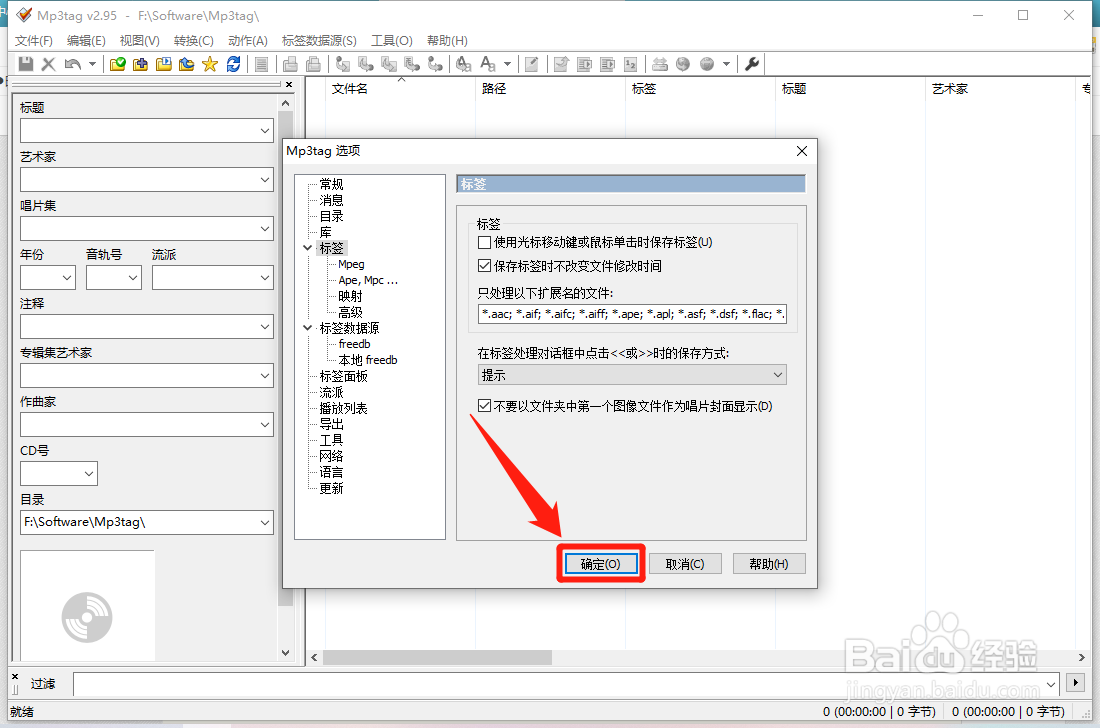Click the folder with up arrow icon
The width and height of the screenshot is (1100, 728).
187,64
